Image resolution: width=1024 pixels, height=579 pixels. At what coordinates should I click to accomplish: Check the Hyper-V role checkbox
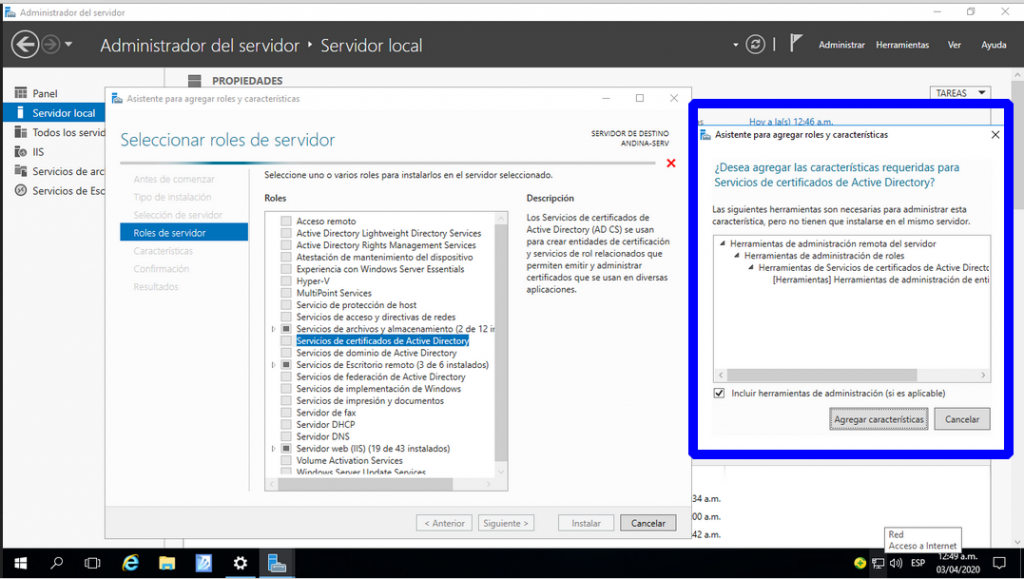(286, 281)
